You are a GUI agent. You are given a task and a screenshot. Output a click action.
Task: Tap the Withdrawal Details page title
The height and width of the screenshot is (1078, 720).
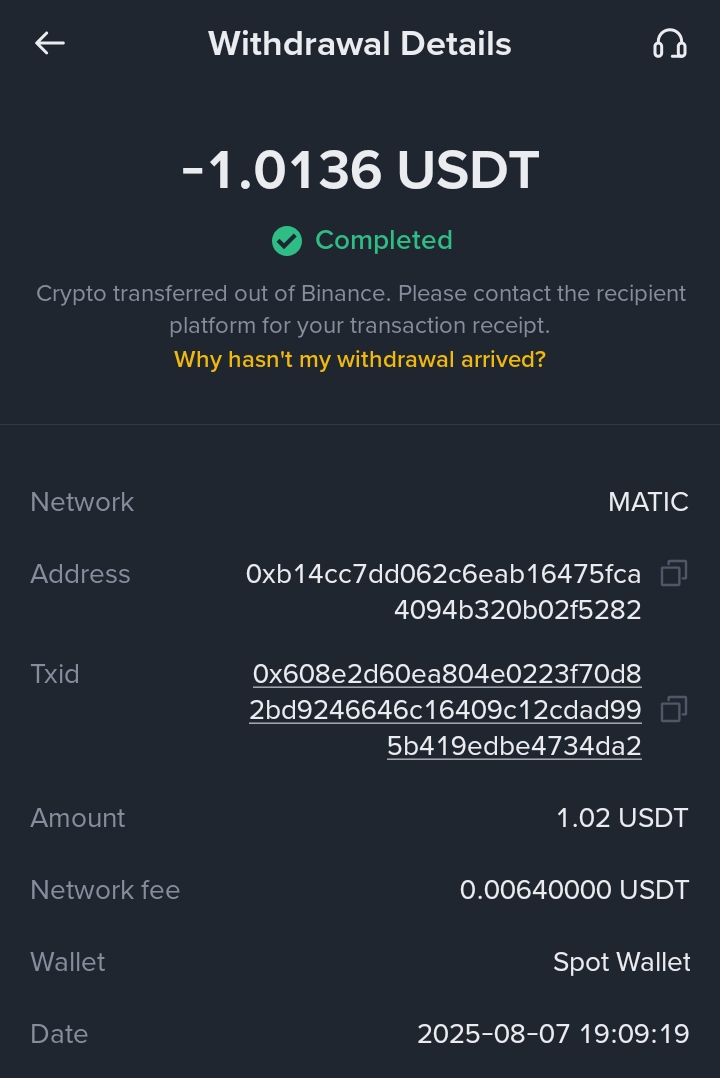pos(360,44)
